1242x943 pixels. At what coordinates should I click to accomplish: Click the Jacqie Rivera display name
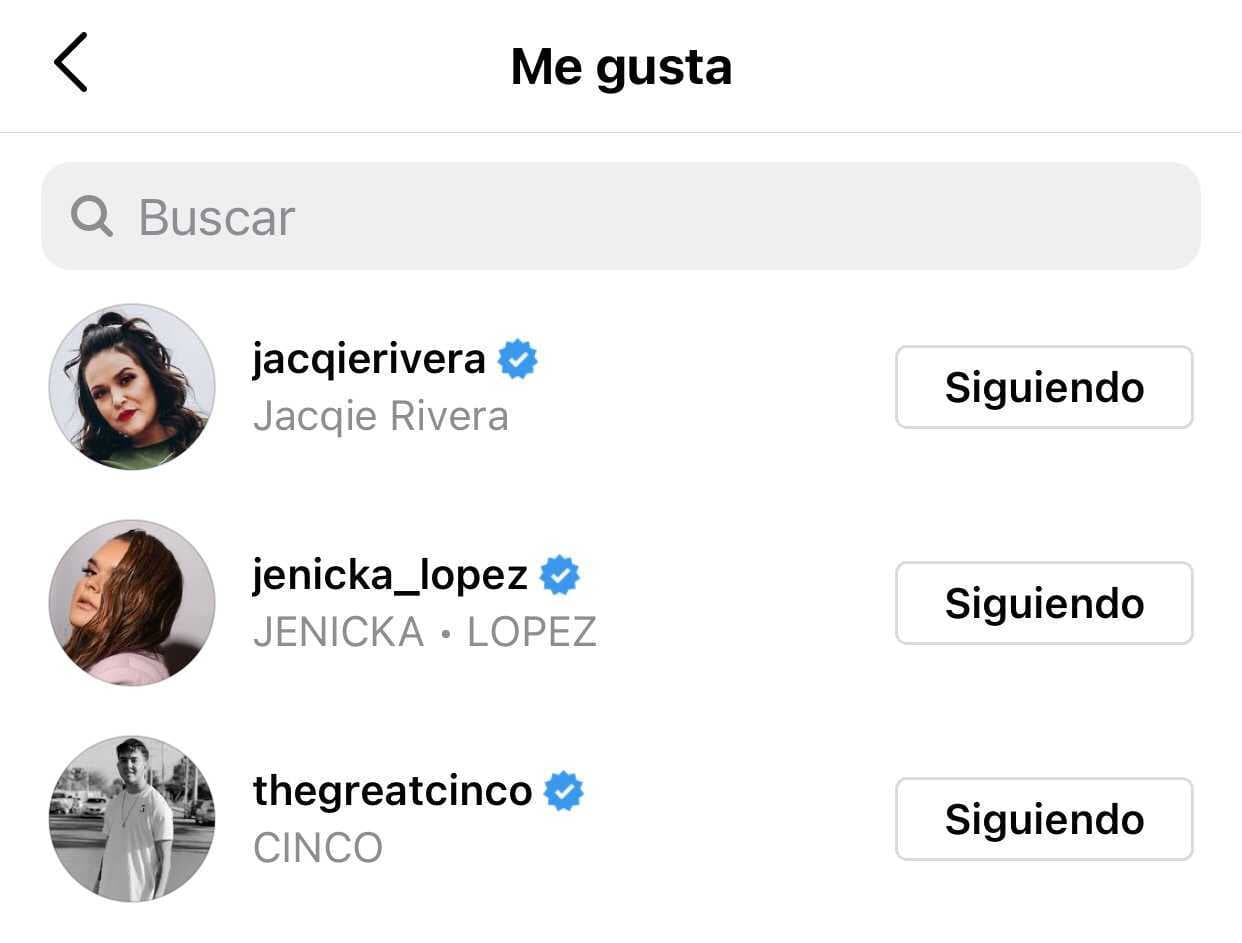tap(381, 417)
